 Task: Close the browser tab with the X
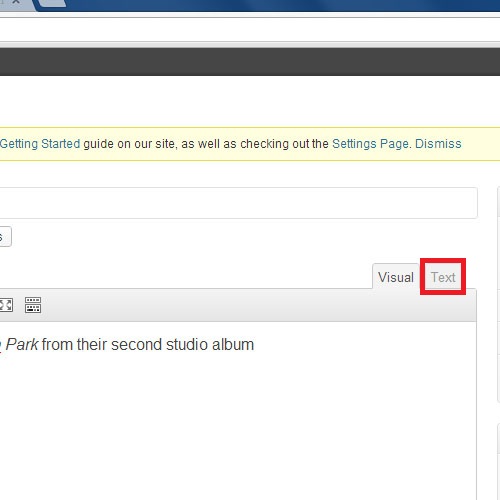pyautogui.click(x=16, y=1)
